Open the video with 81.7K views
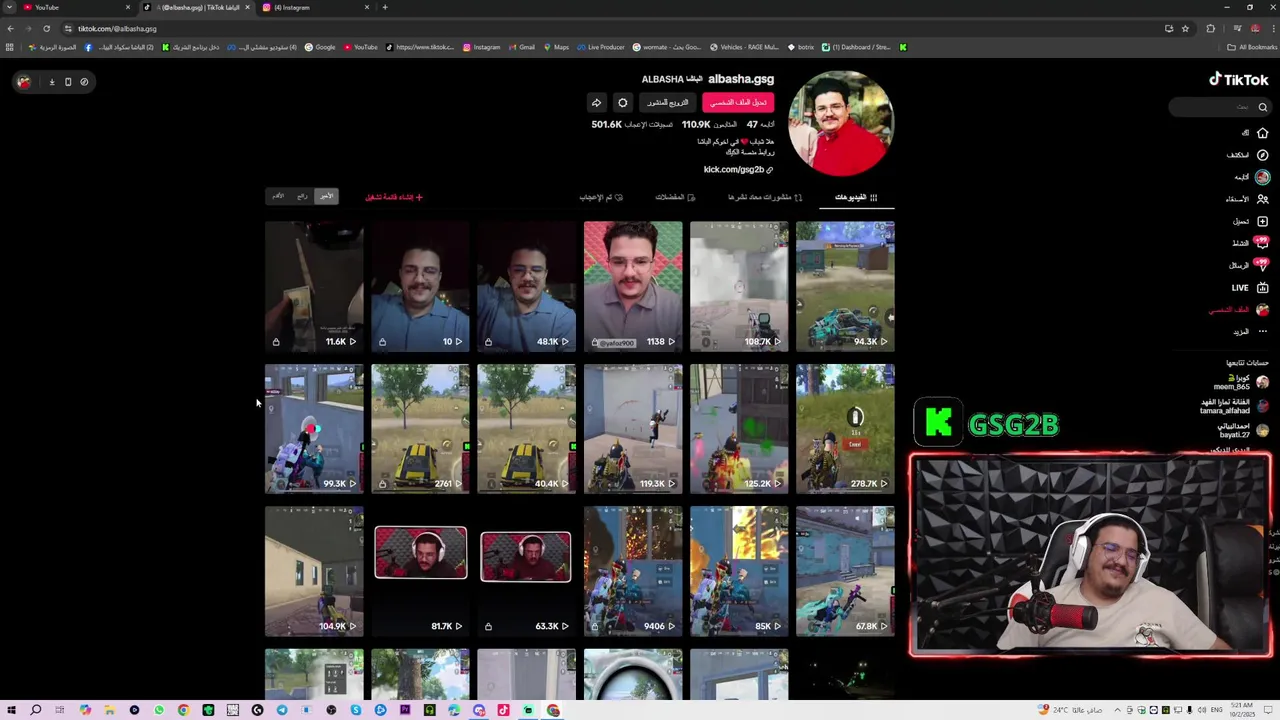This screenshot has height=720, width=1280. pos(420,571)
